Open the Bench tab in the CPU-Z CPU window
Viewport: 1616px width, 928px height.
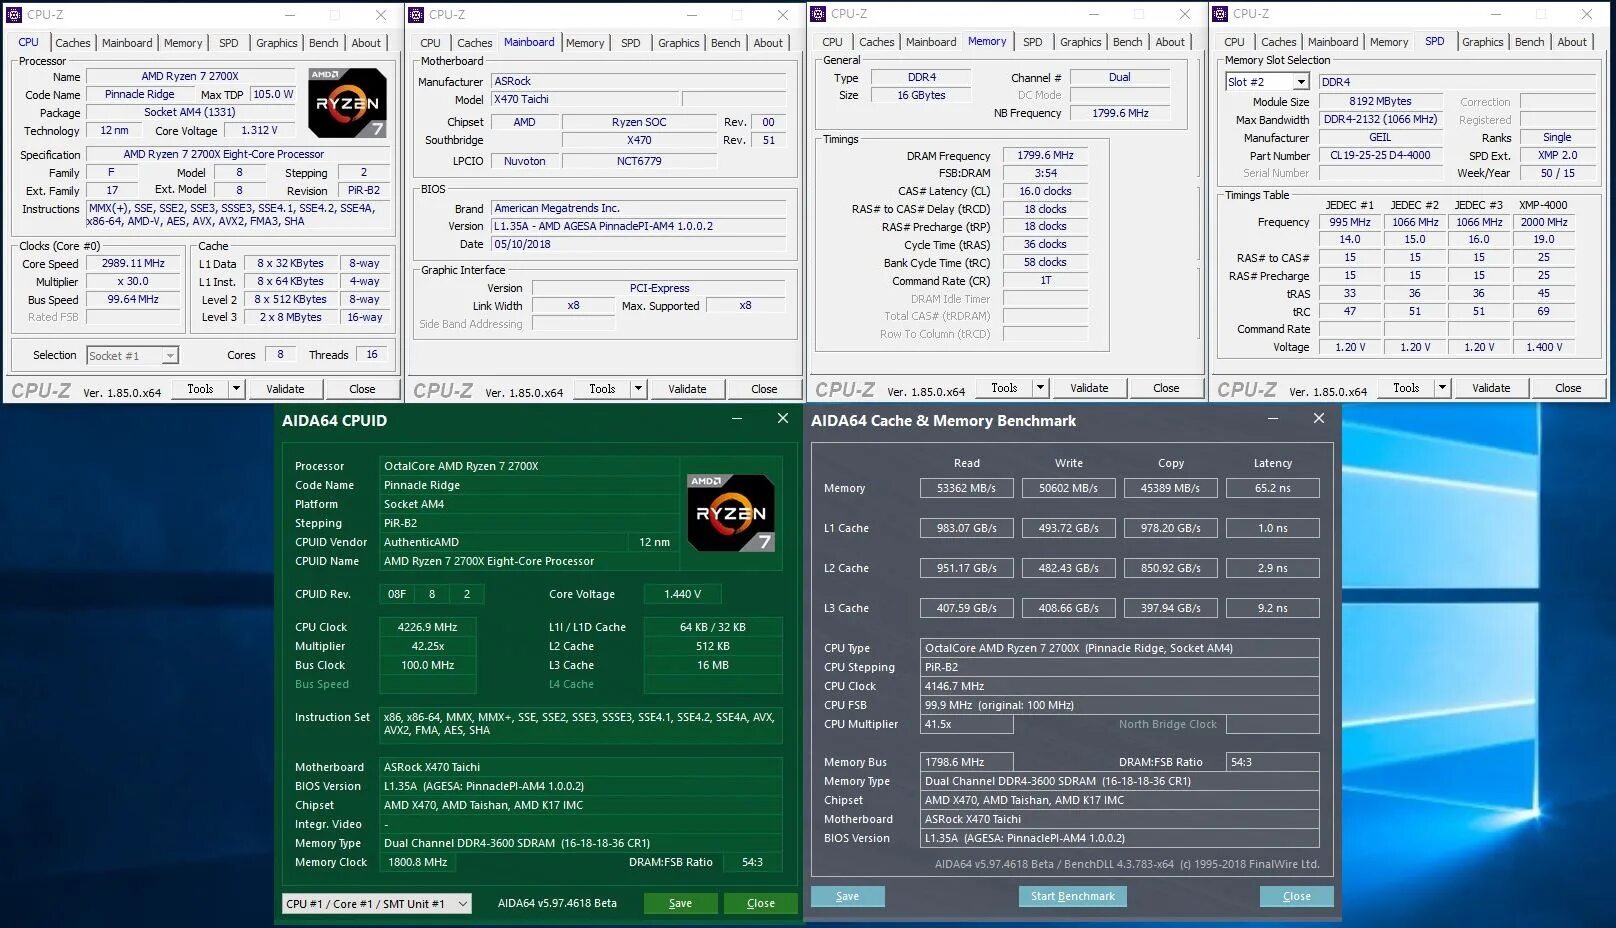point(323,43)
